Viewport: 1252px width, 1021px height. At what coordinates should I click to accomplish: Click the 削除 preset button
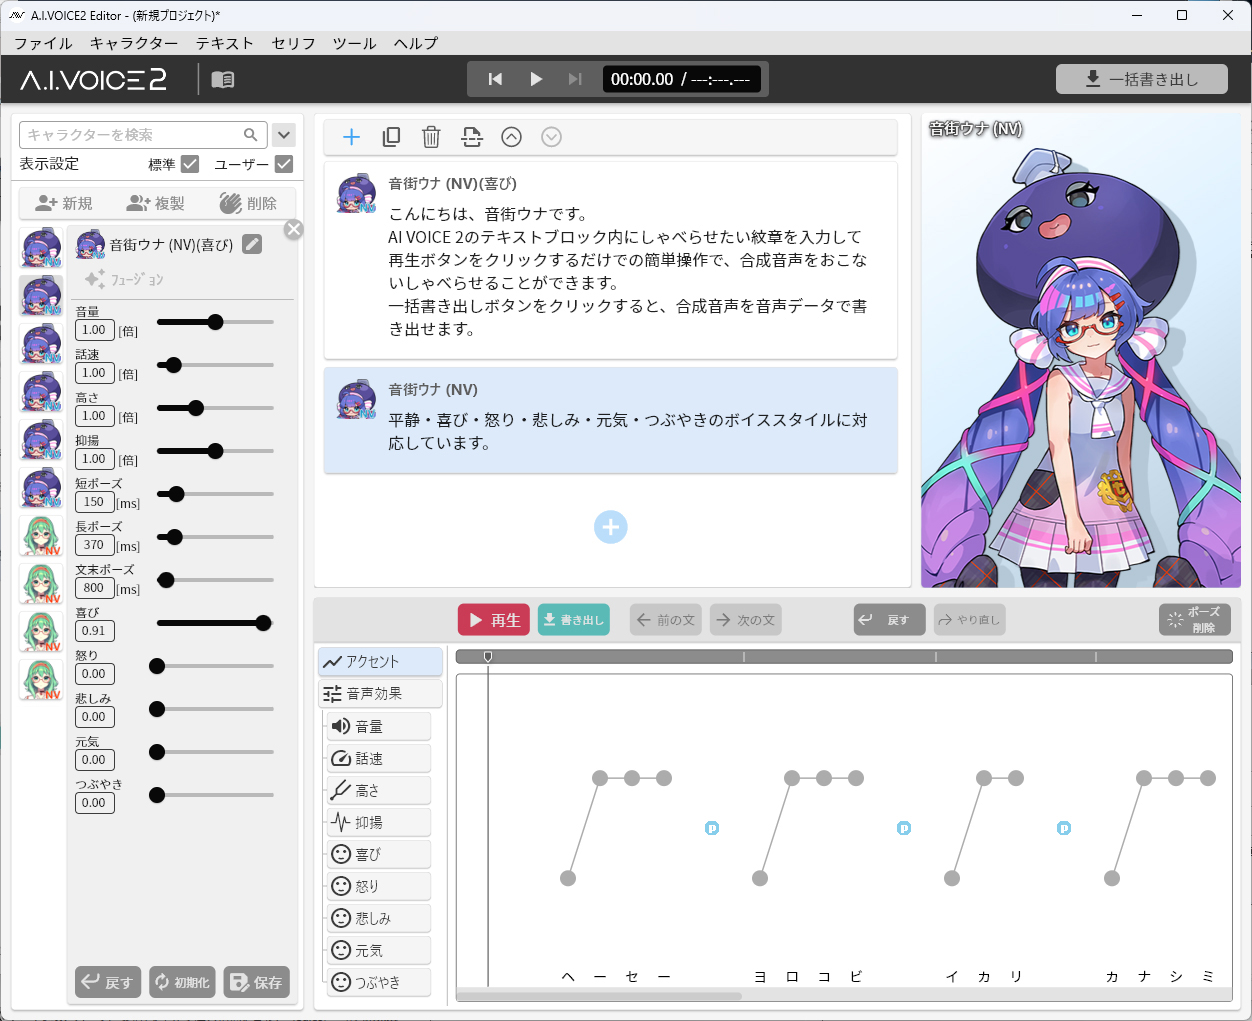(248, 203)
